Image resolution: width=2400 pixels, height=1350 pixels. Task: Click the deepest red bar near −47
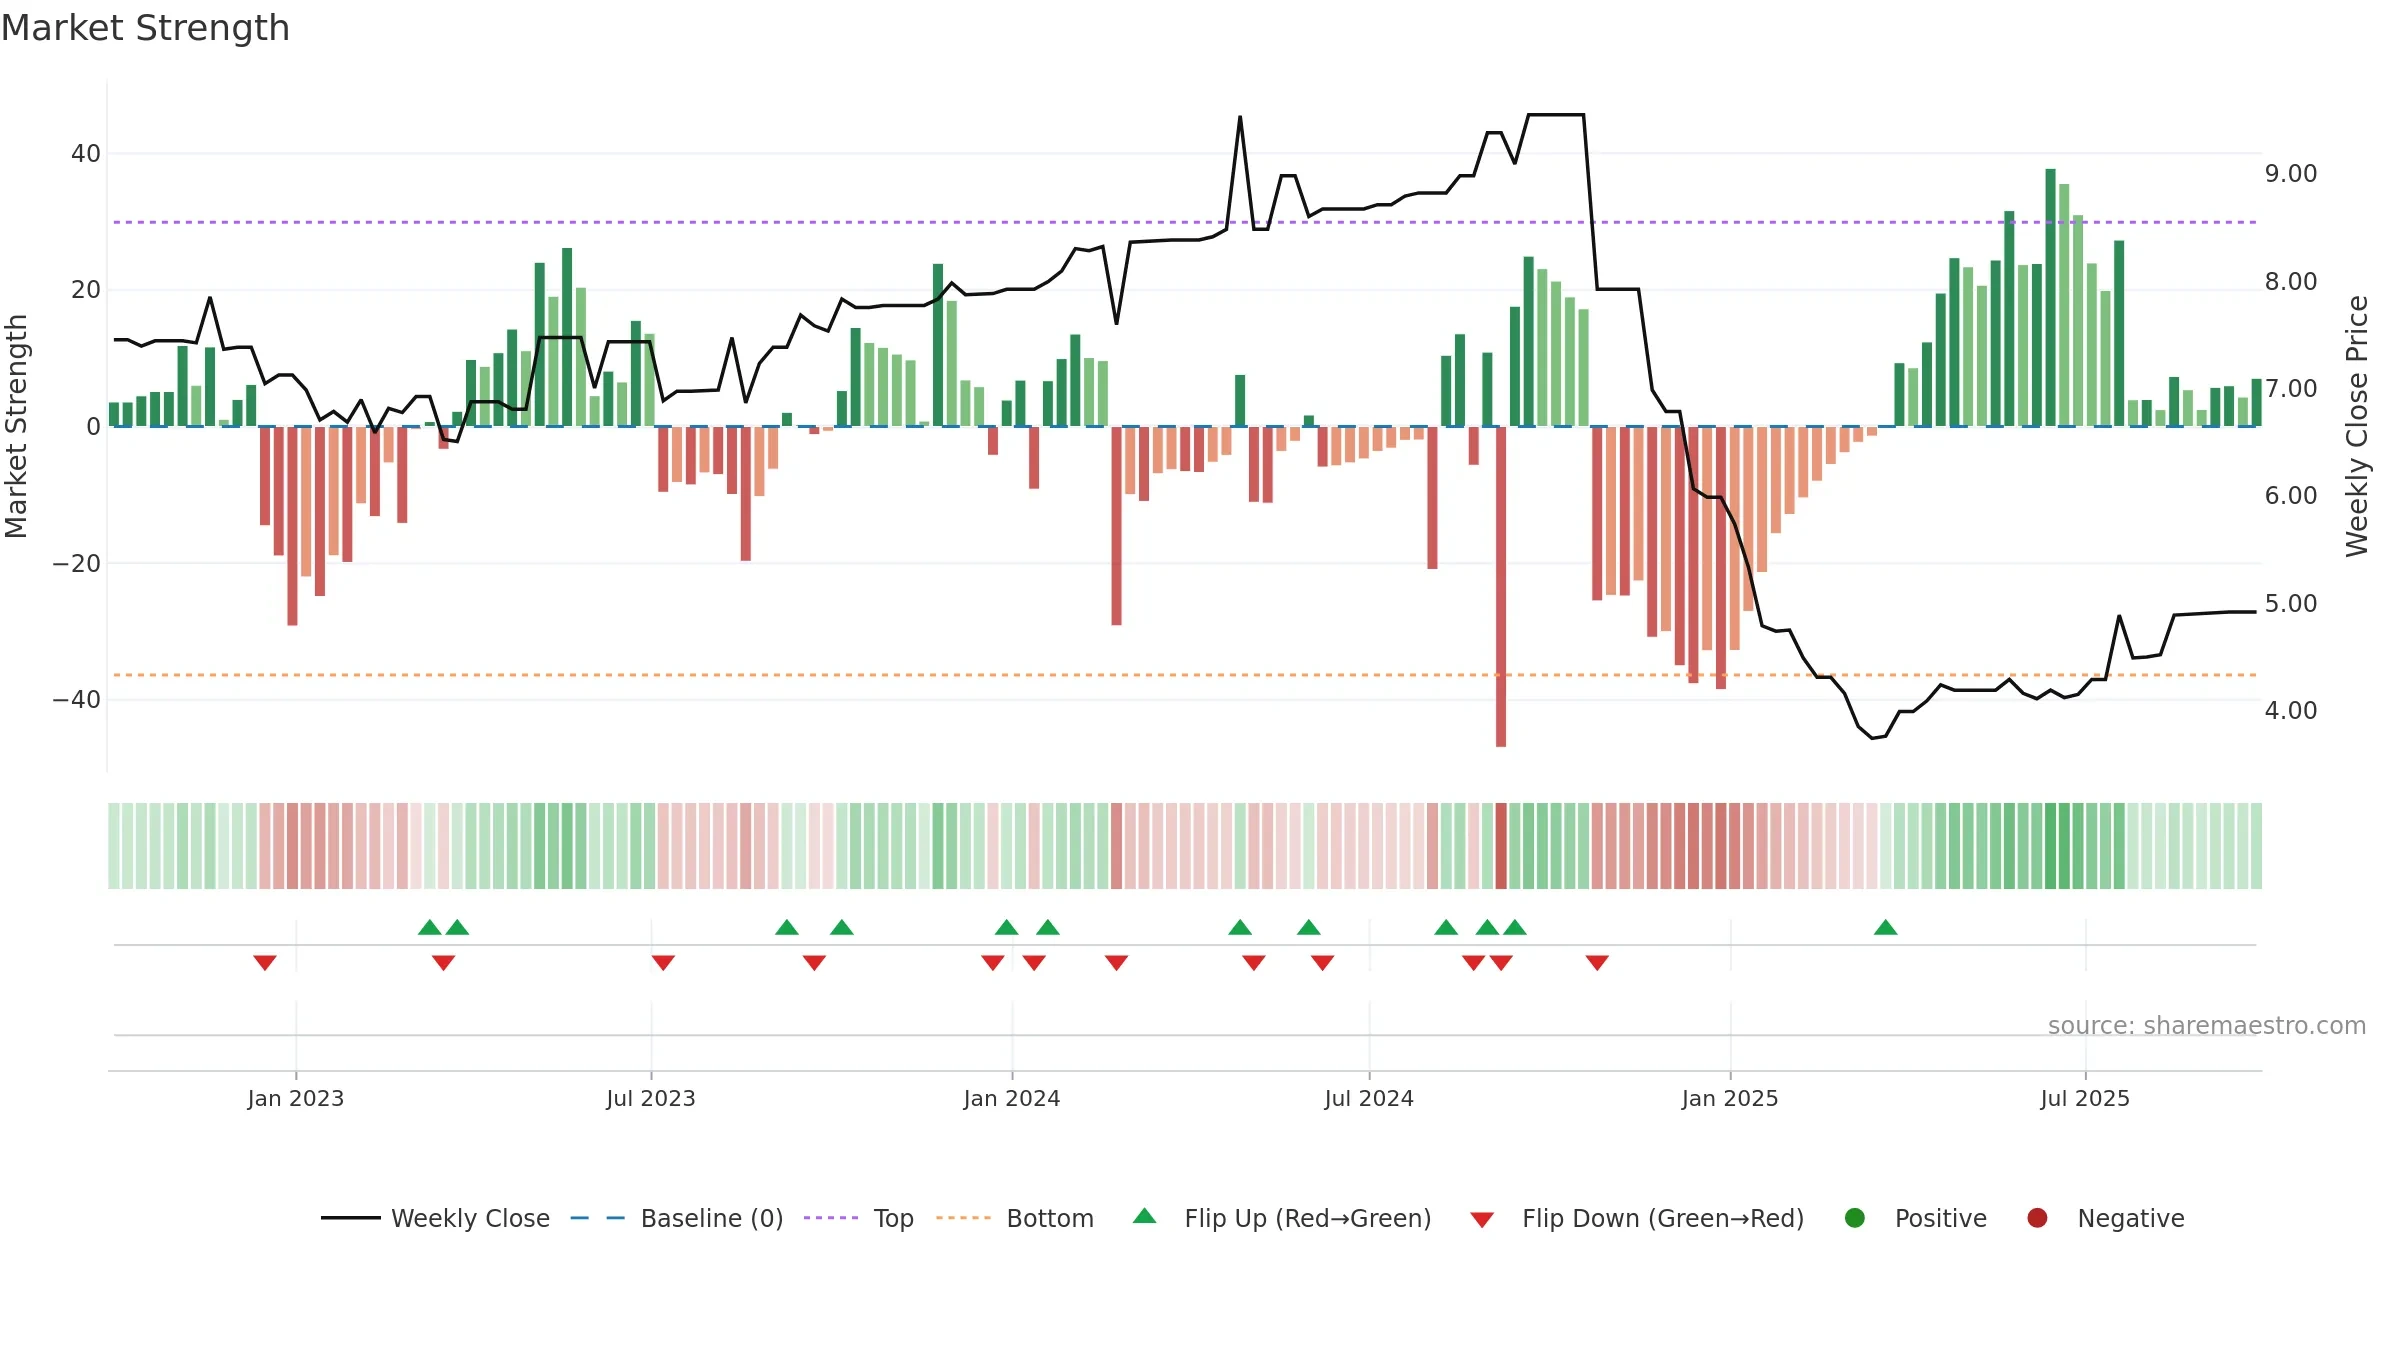(1501, 586)
